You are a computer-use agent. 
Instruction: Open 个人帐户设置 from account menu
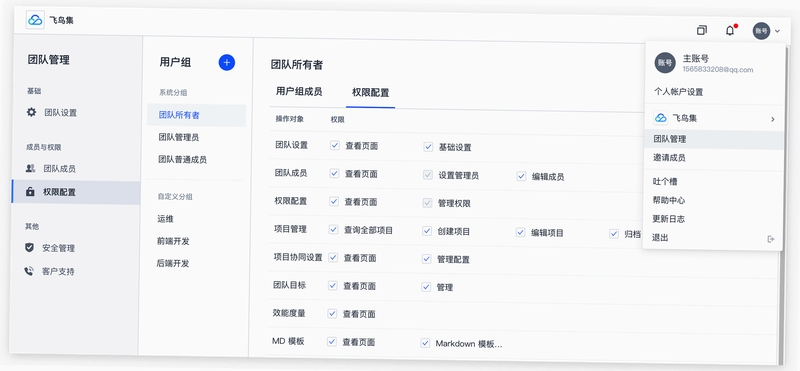(x=679, y=92)
